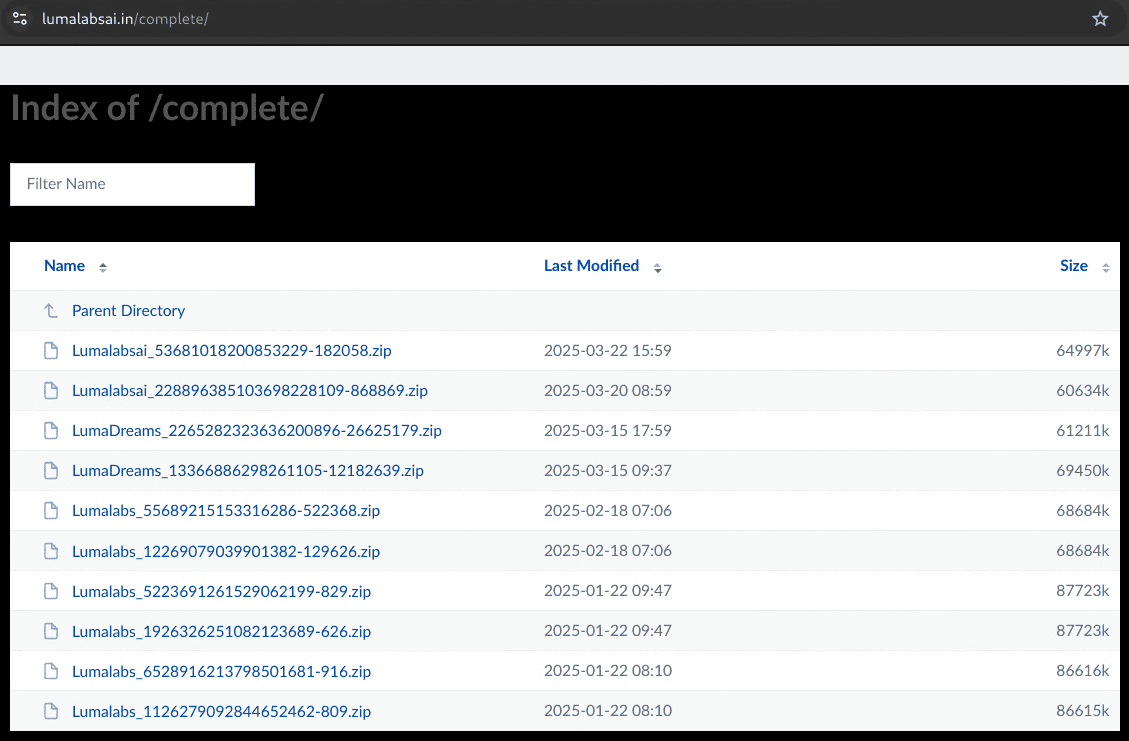Sort by the Size column header

(1074, 266)
